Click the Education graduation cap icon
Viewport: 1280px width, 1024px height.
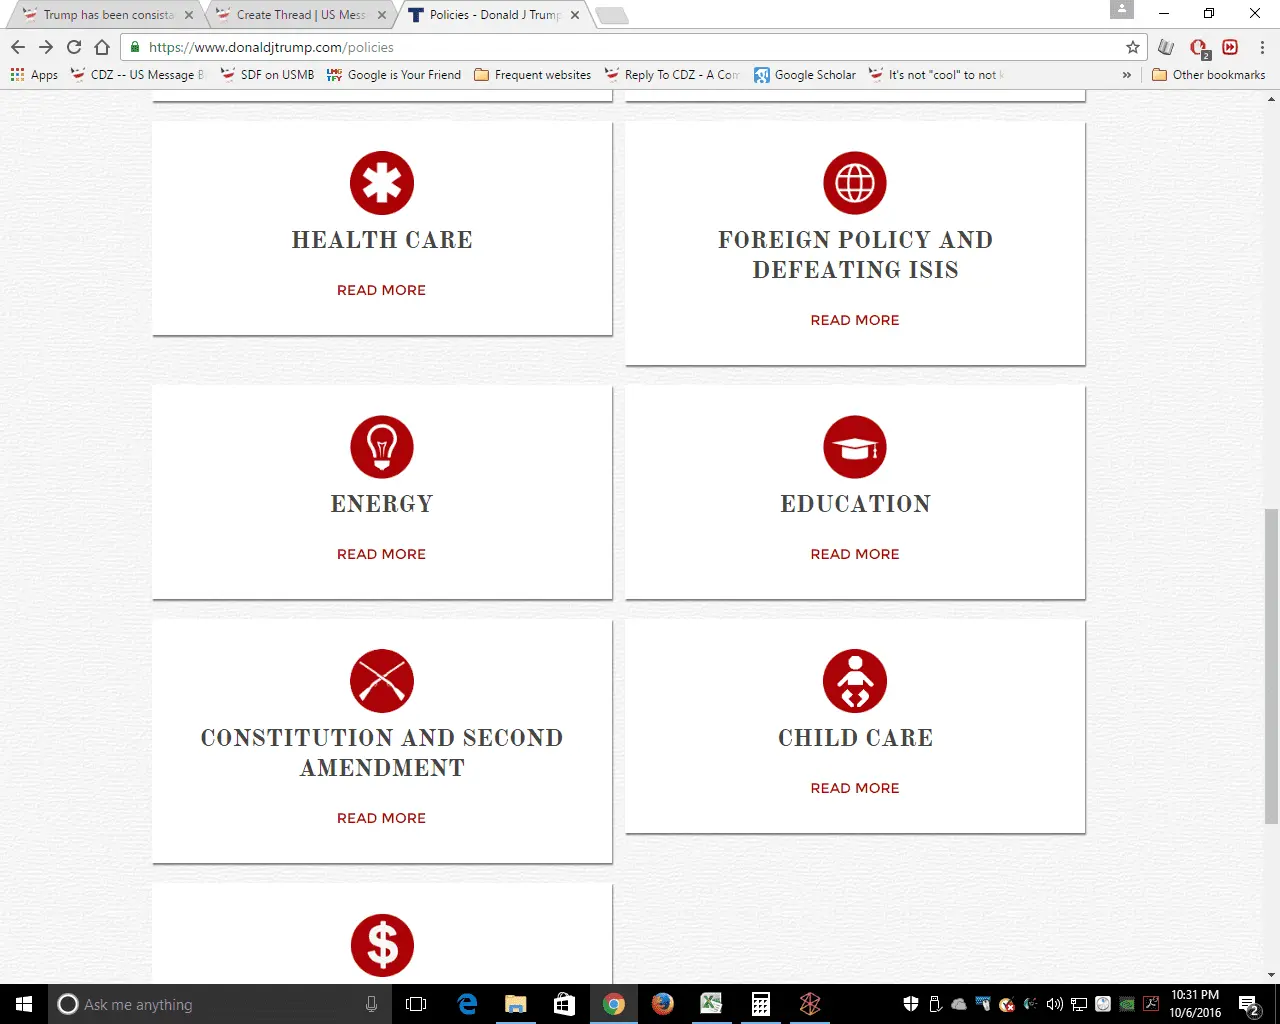tap(855, 447)
